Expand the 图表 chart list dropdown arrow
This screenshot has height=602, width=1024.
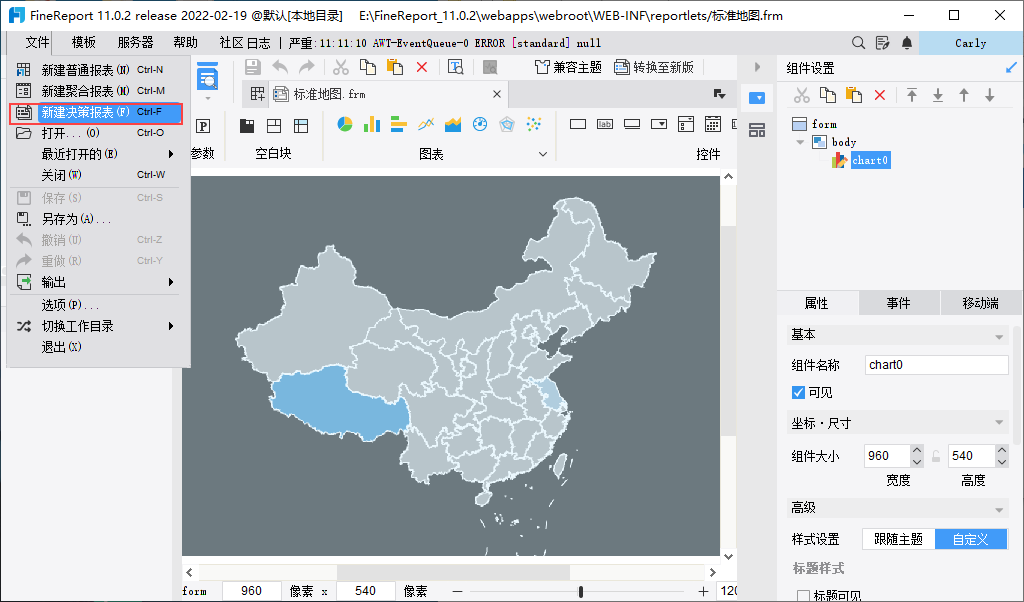click(544, 154)
